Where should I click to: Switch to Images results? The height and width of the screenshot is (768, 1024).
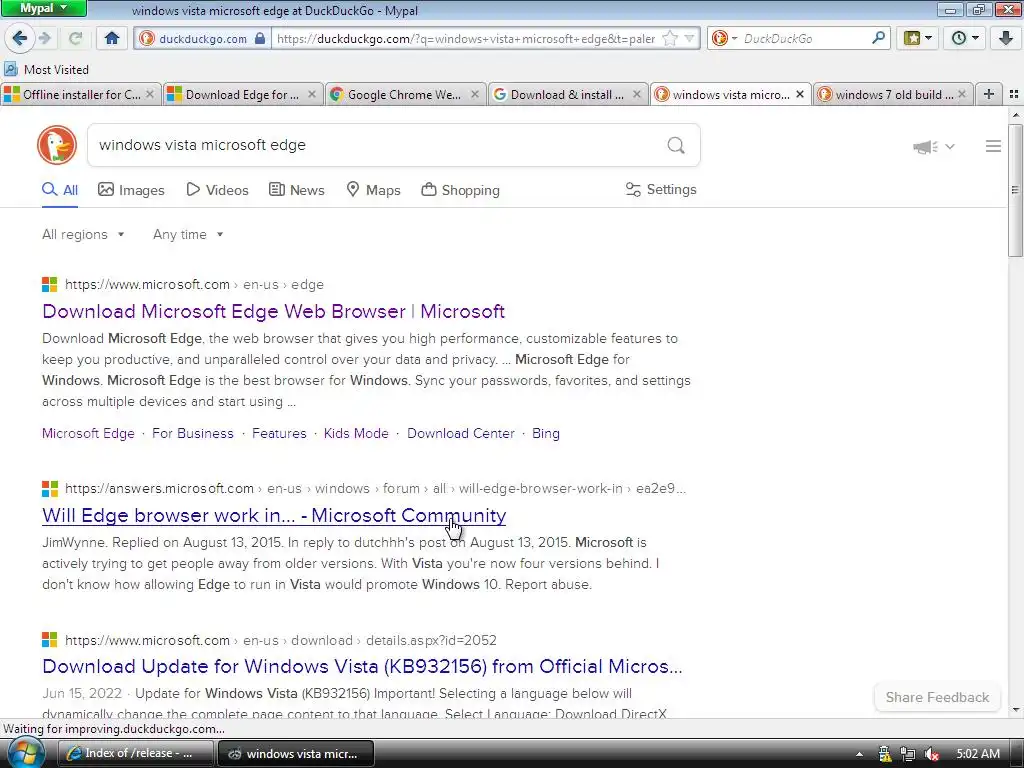[x=131, y=190]
